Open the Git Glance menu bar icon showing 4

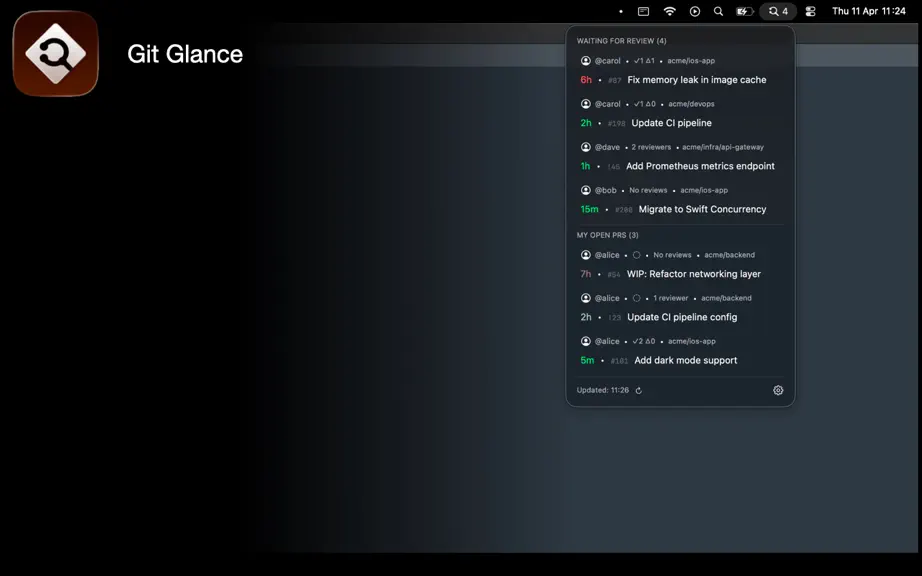pyautogui.click(x=778, y=11)
